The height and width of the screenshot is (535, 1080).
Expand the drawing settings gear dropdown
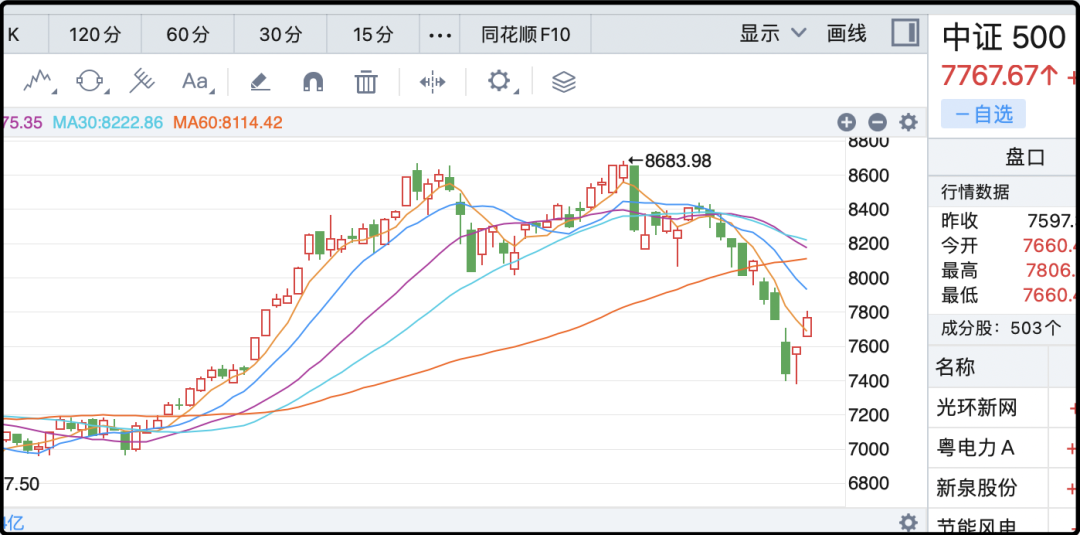point(500,81)
